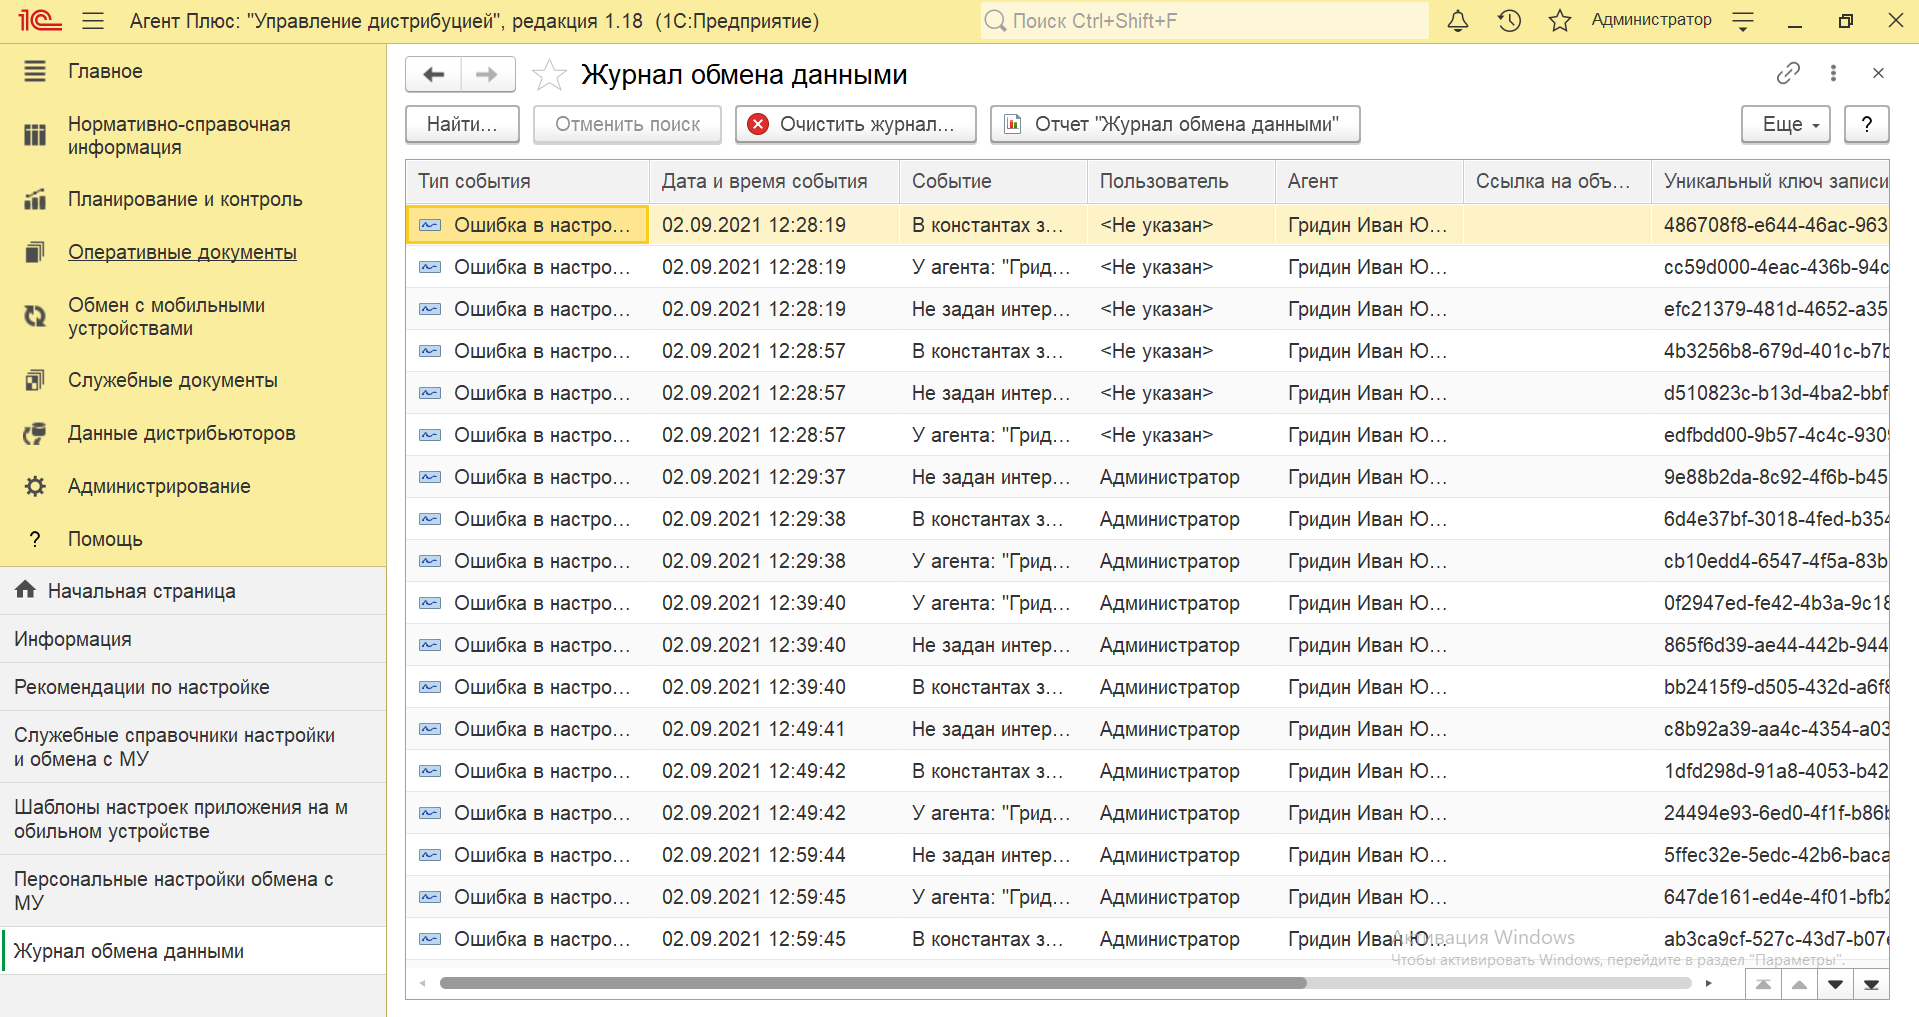Screen dimensions: 1919x1017
Task: Open Оперативные документы section
Action: click(x=182, y=252)
